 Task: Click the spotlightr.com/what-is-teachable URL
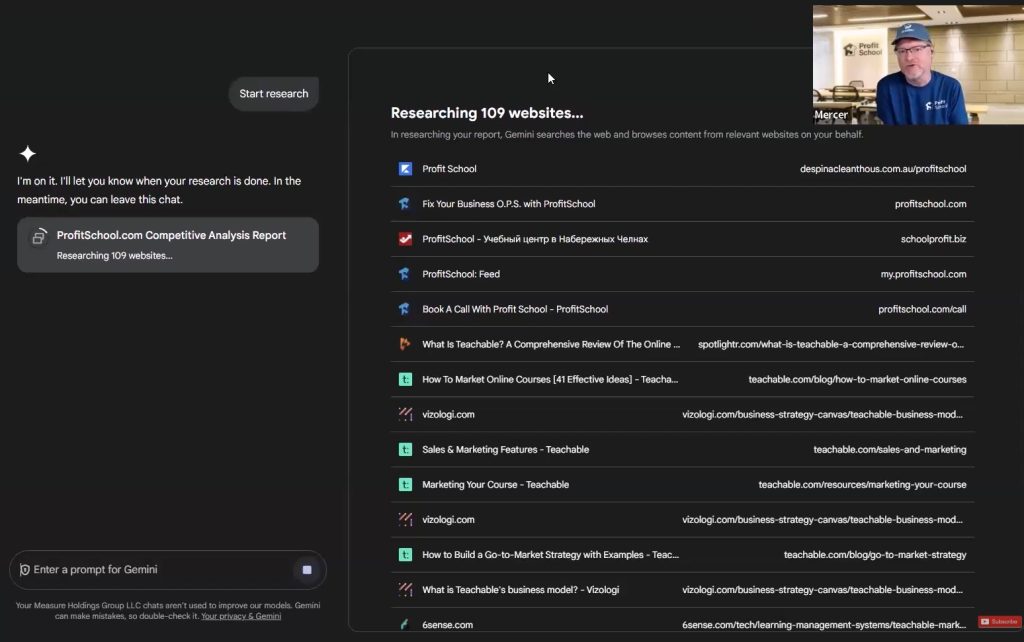(831, 344)
